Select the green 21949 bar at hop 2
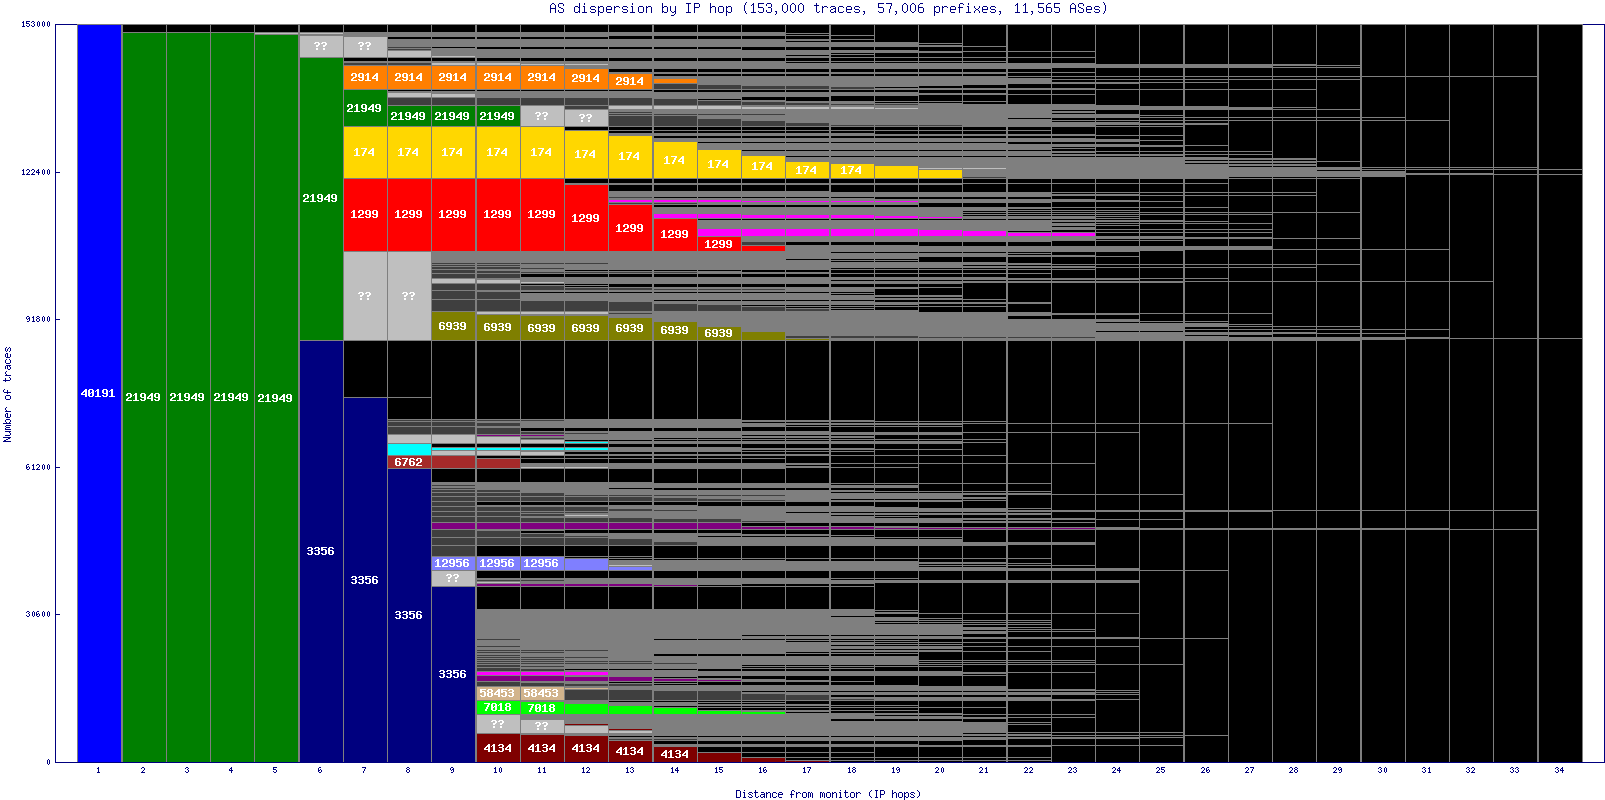 click(x=144, y=397)
